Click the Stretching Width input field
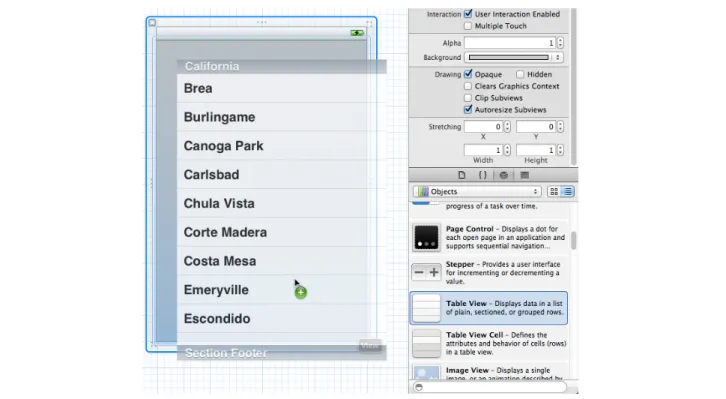This screenshot has width=726, height=399. tap(484, 150)
